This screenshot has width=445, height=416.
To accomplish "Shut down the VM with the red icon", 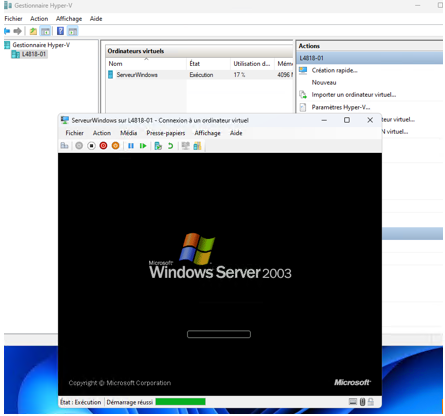I will 103,146.
